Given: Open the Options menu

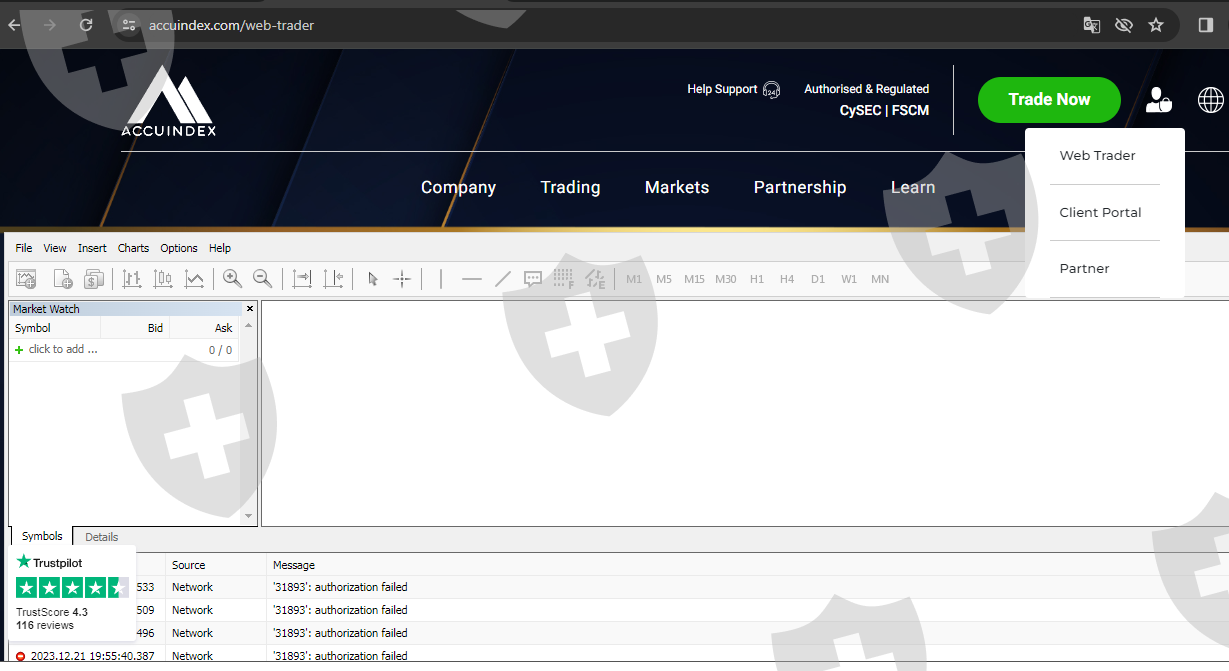Looking at the screenshot, I should 179,248.
